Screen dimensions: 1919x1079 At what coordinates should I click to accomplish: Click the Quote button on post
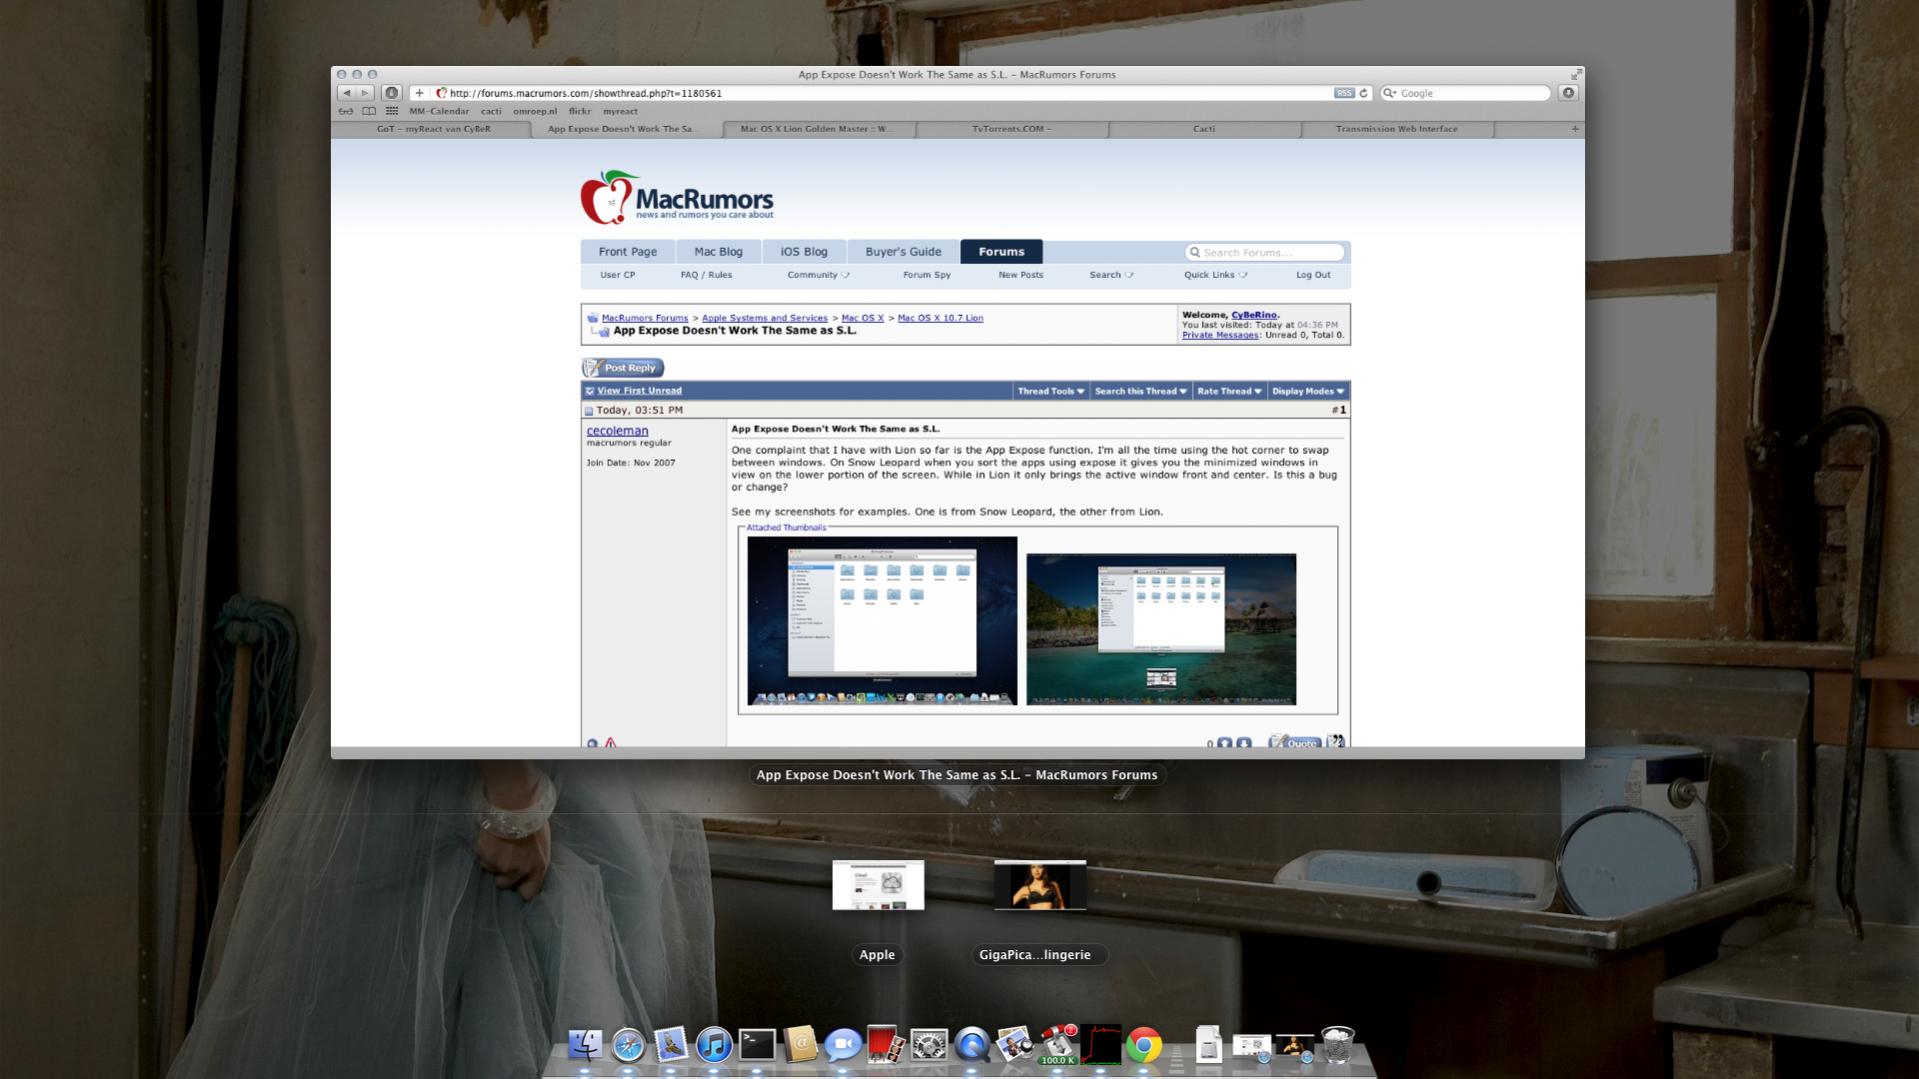coord(1294,743)
